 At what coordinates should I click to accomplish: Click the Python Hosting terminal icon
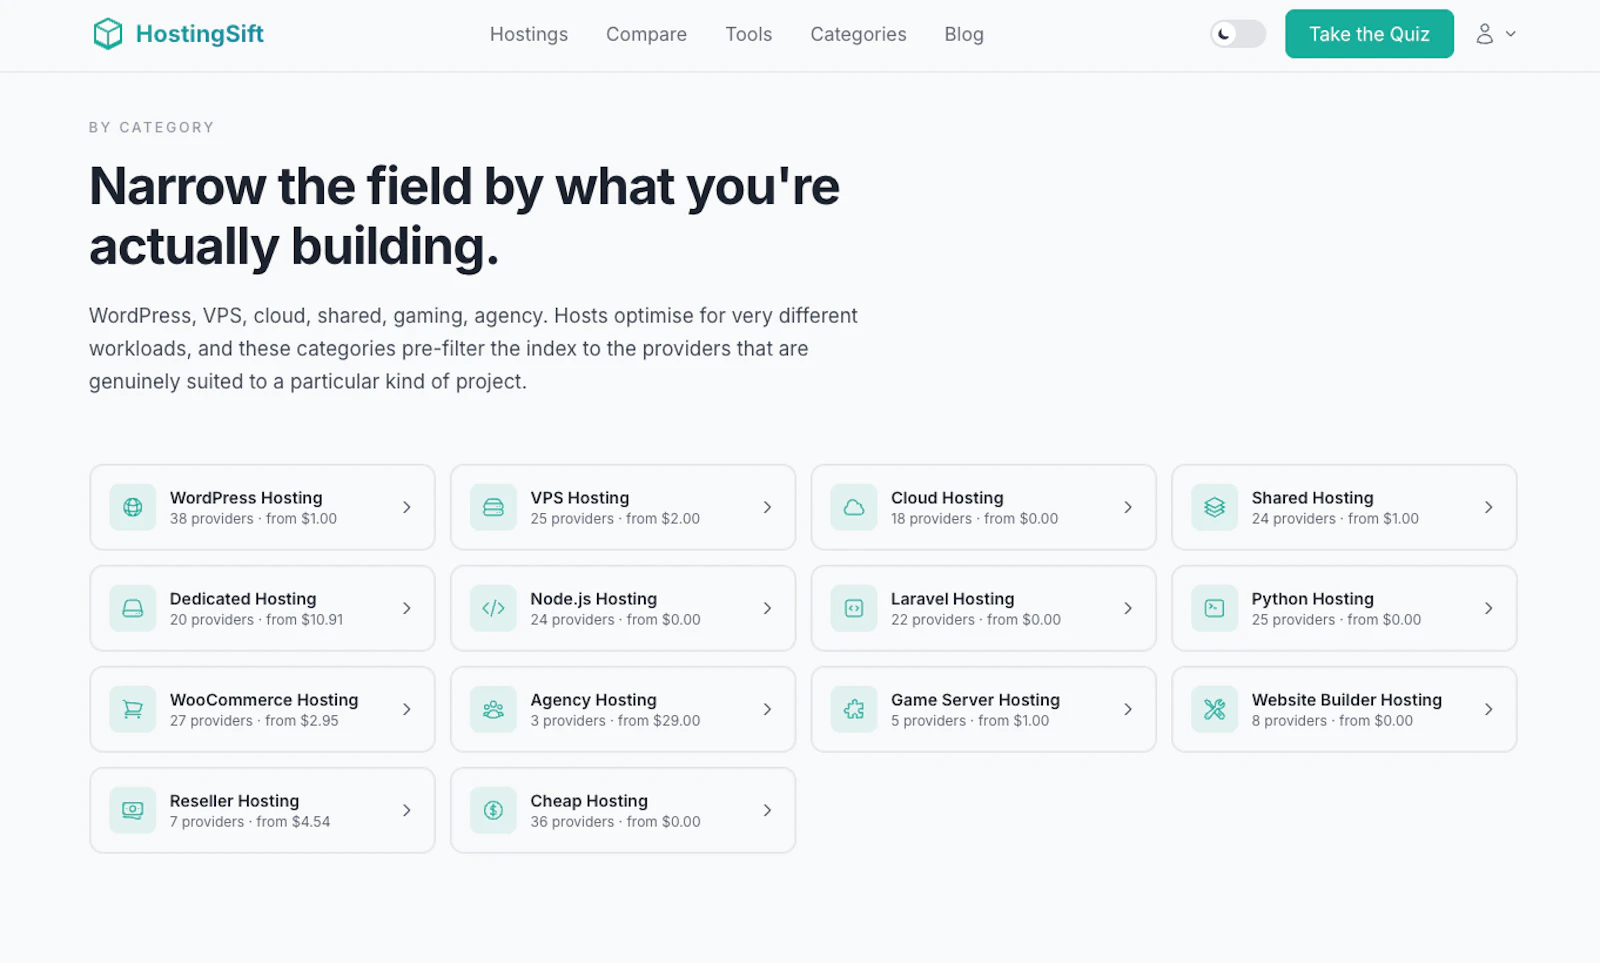1214,608
